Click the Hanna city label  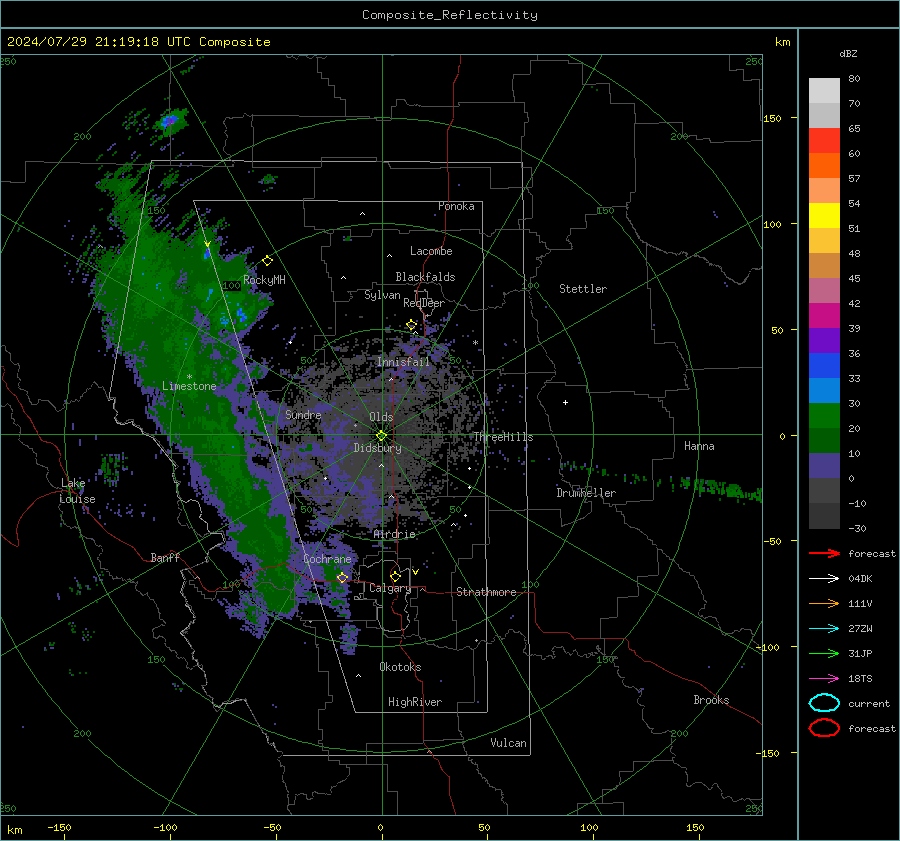tap(699, 446)
